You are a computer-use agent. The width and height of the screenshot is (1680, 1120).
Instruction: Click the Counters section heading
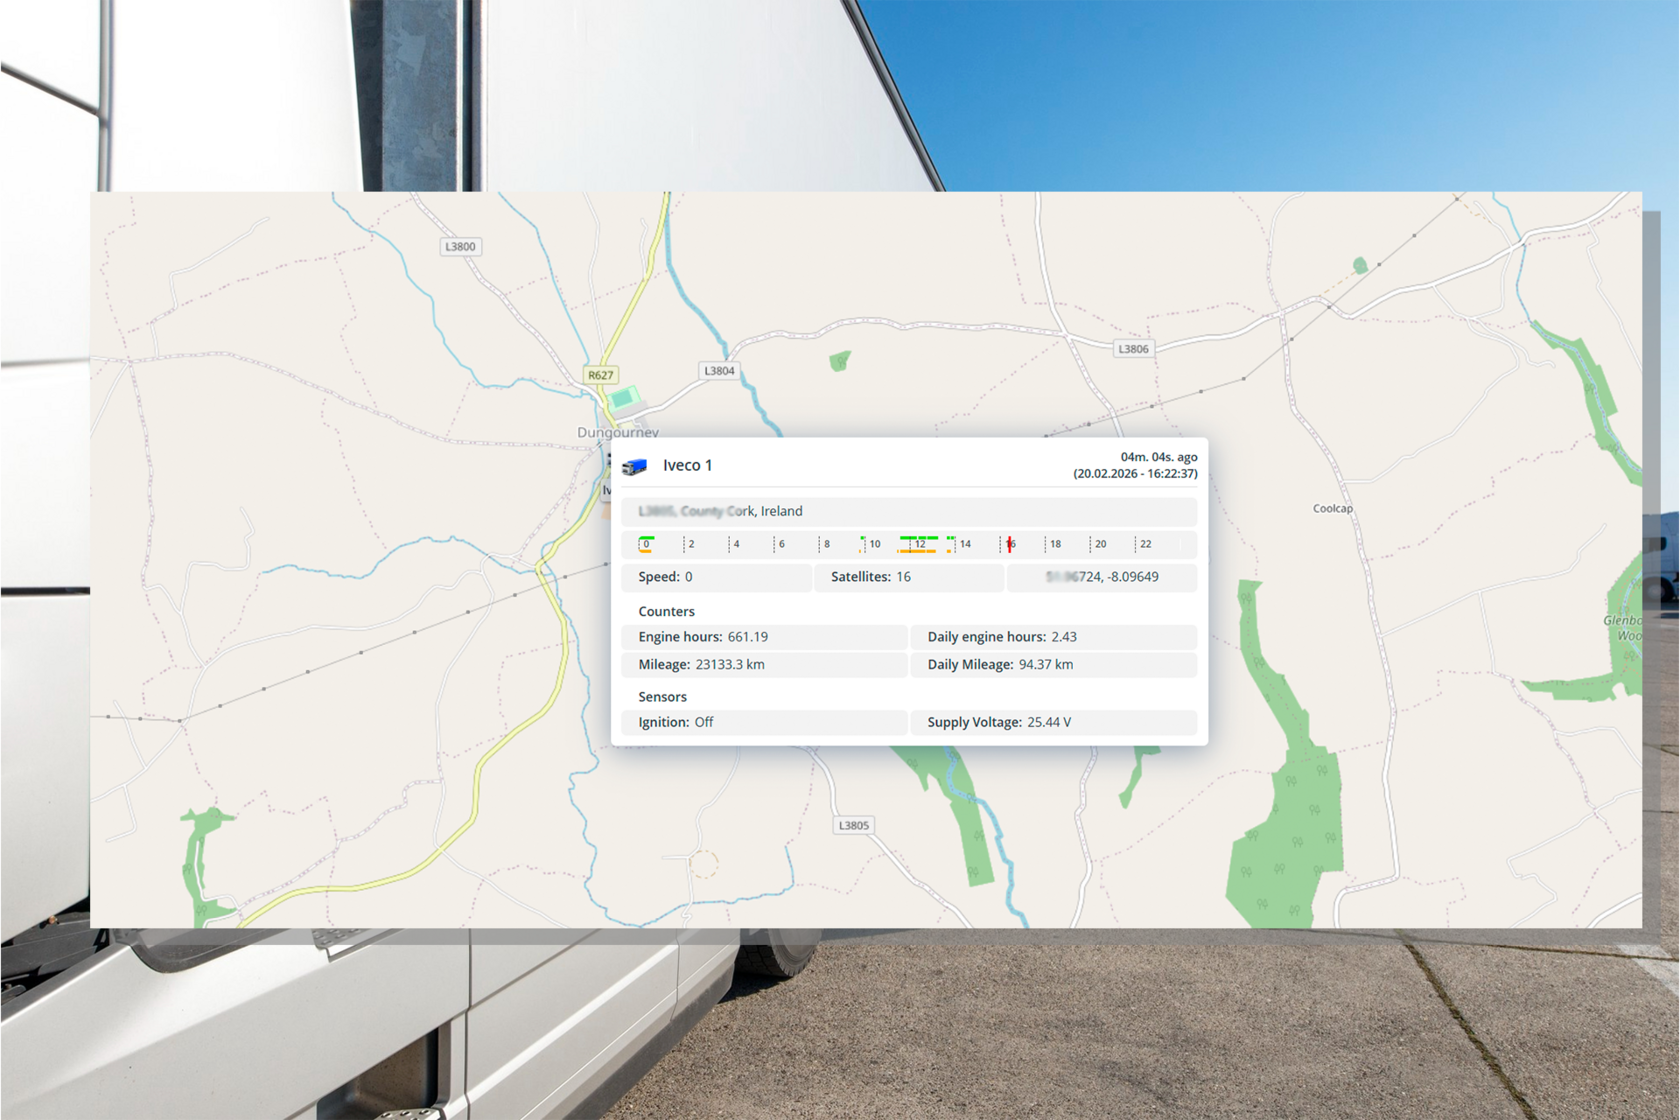[x=666, y=611]
